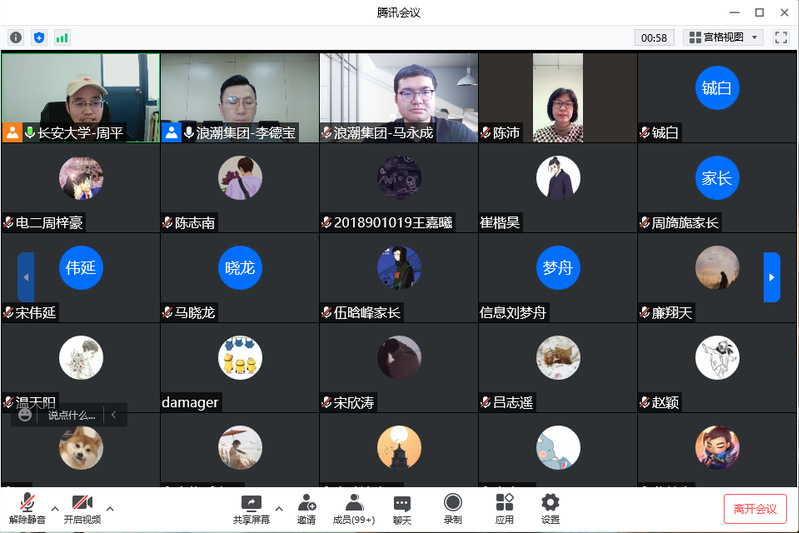The image size is (799, 533).
Task: Expand the video options arrow
Action: coord(110,506)
